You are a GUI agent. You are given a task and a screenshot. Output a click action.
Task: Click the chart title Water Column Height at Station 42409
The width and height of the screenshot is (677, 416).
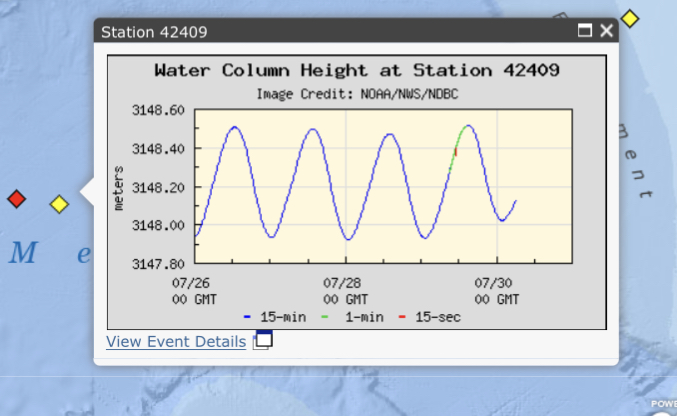click(357, 70)
